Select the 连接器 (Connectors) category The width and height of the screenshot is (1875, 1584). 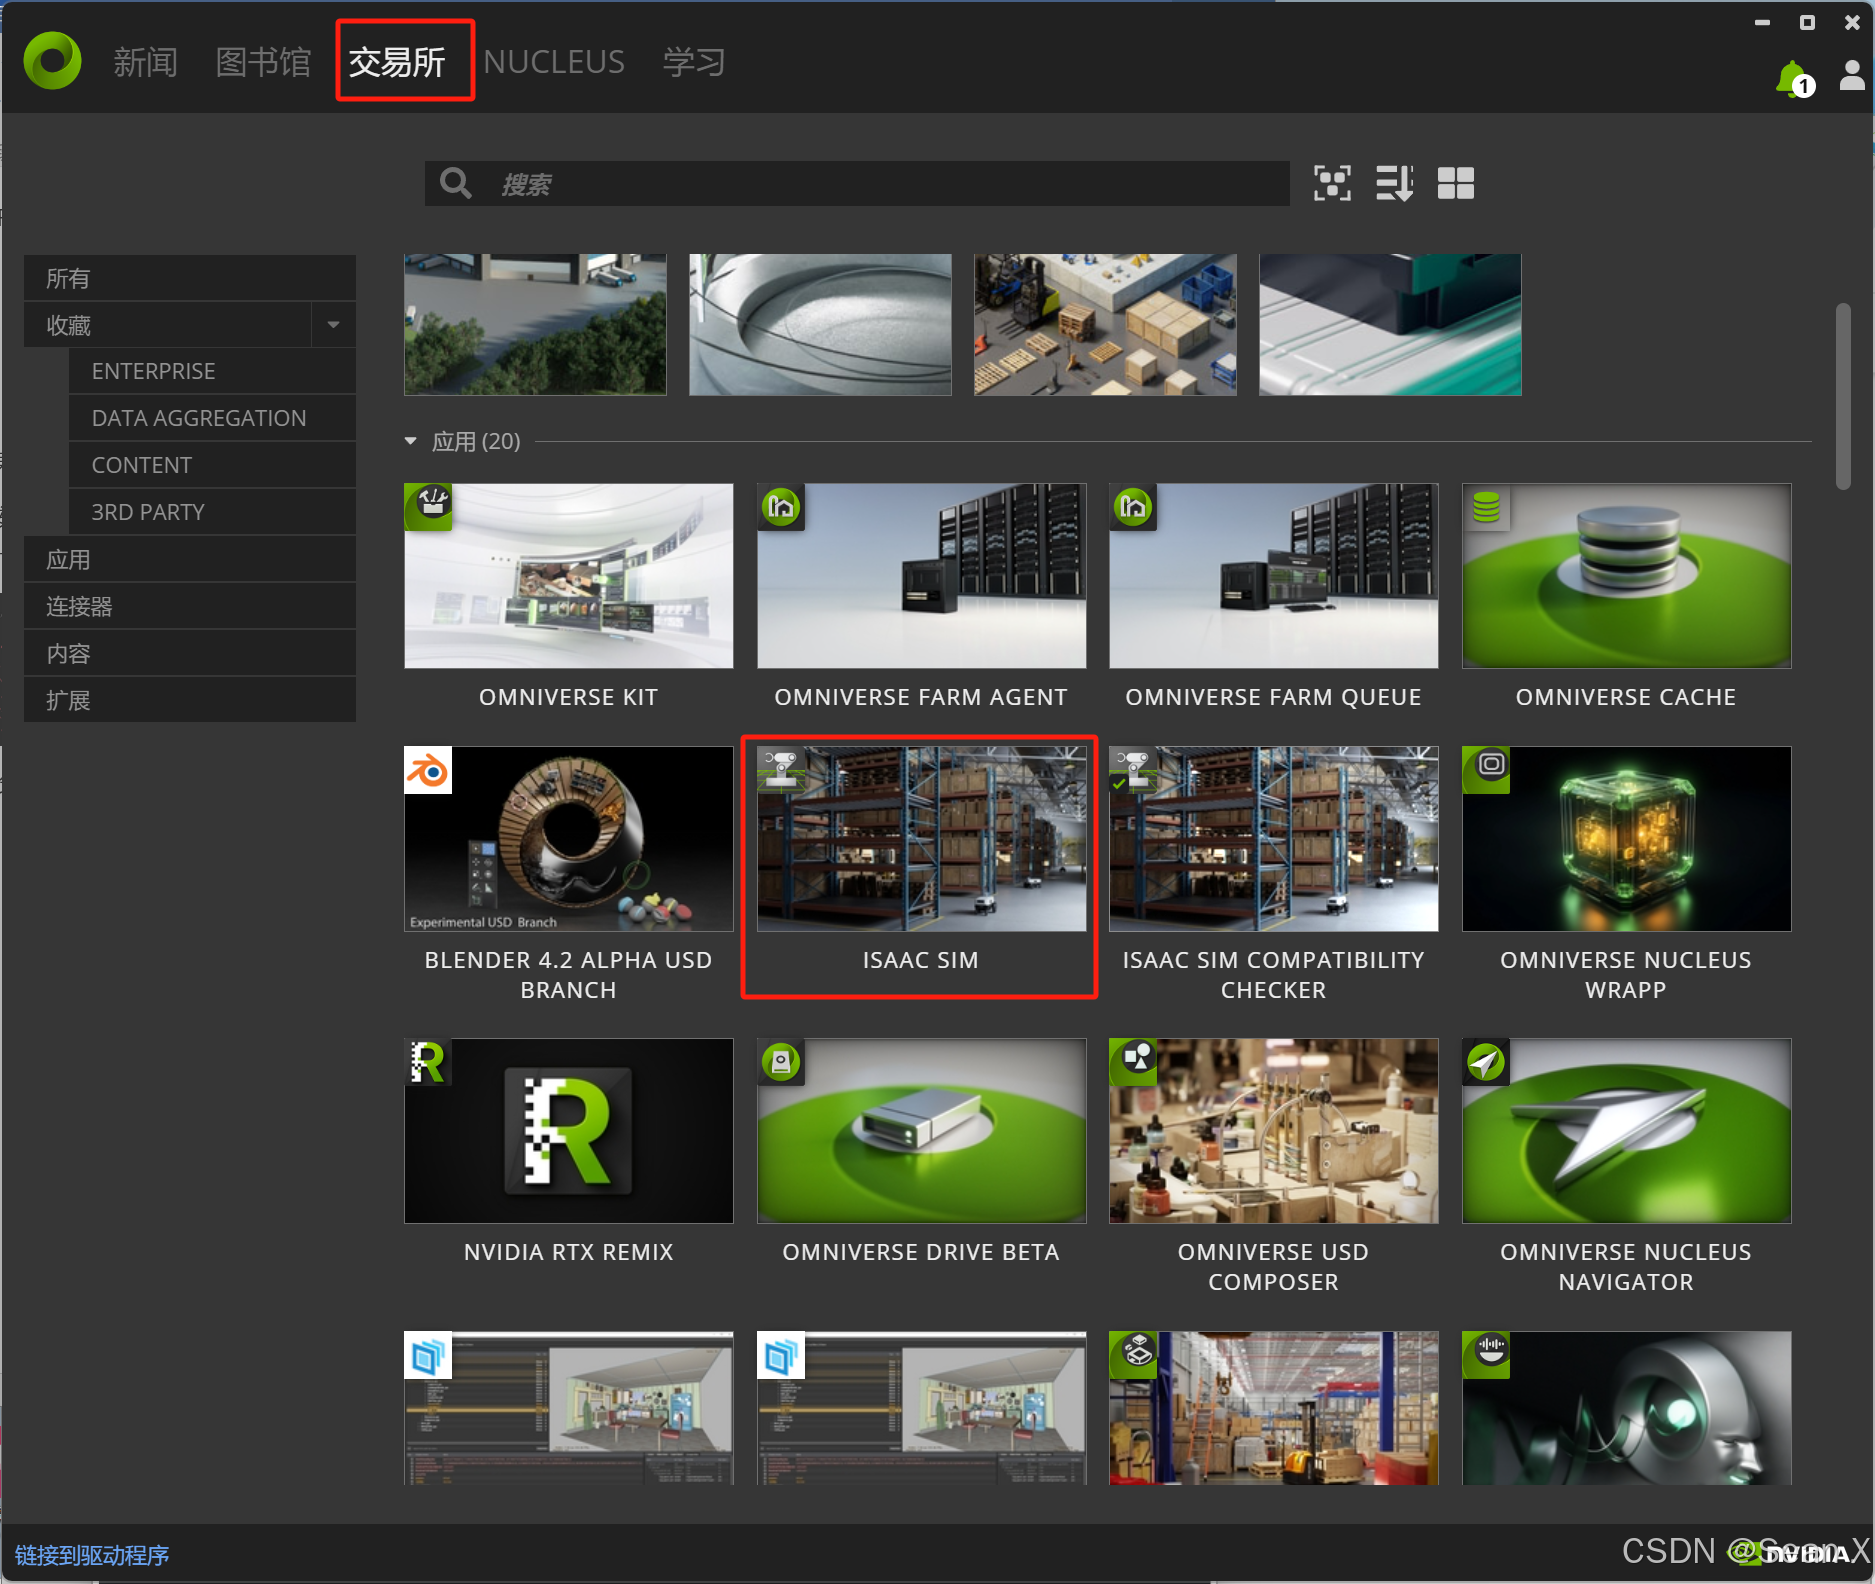190,607
